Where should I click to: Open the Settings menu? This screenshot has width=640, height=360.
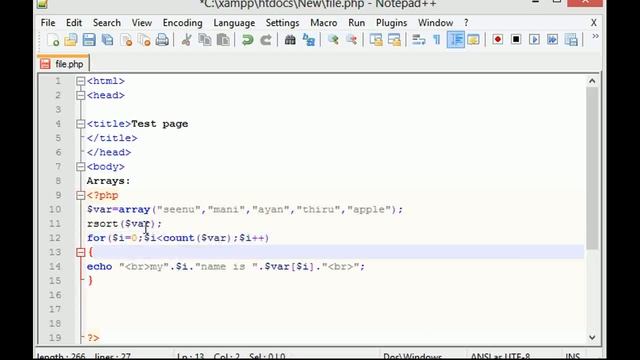pyautogui.click(x=282, y=23)
